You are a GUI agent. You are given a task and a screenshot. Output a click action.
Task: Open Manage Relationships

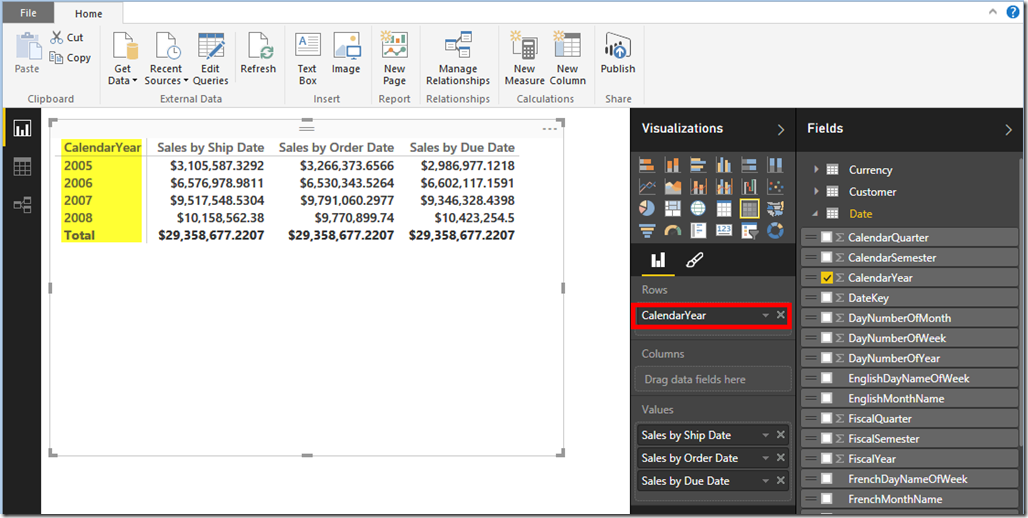458,58
